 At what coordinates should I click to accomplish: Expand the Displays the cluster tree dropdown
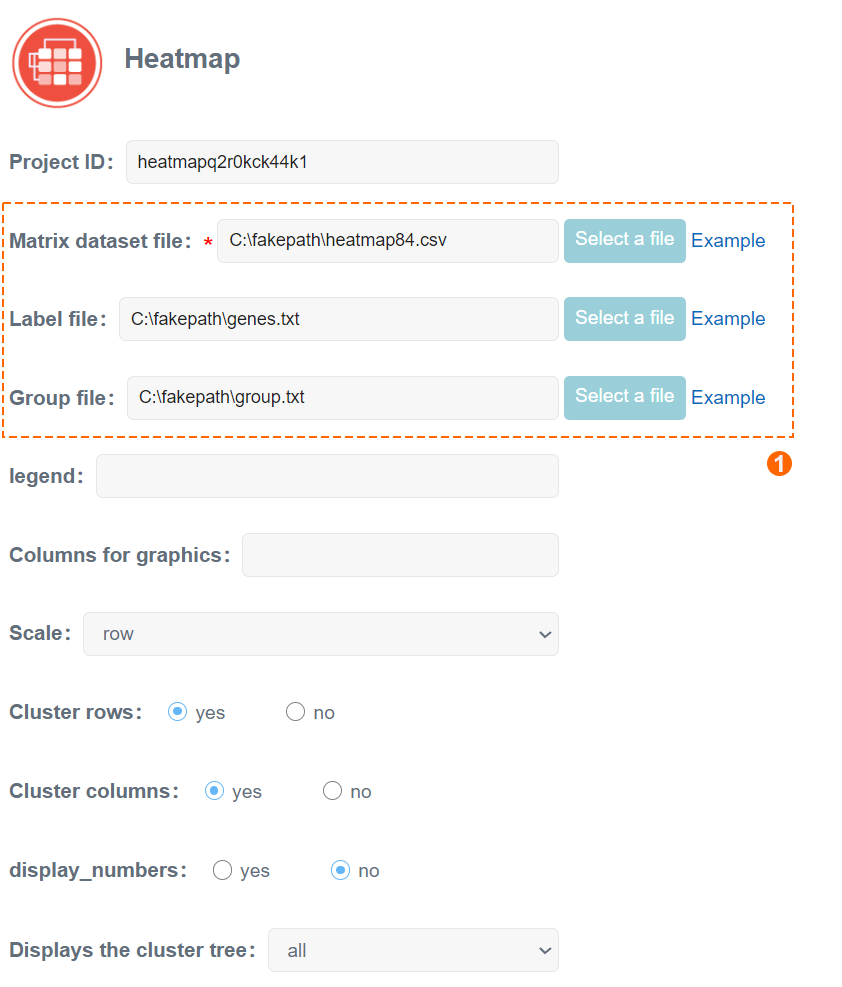[413, 950]
